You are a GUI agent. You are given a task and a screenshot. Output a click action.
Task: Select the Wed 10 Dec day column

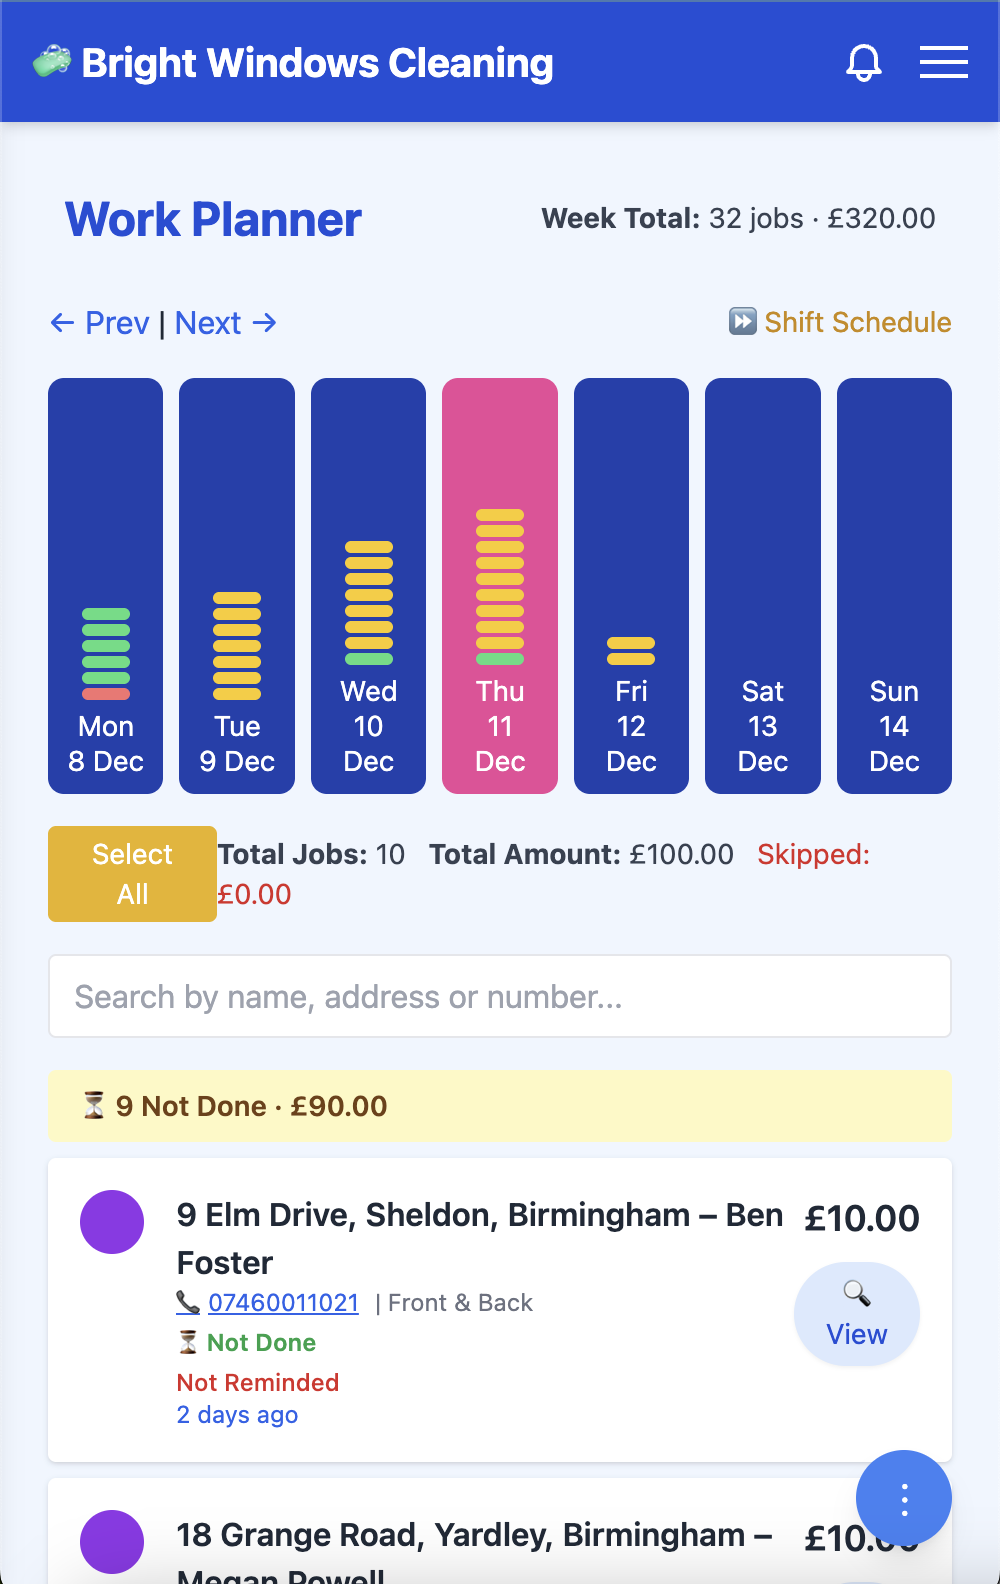tap(368, 586)
